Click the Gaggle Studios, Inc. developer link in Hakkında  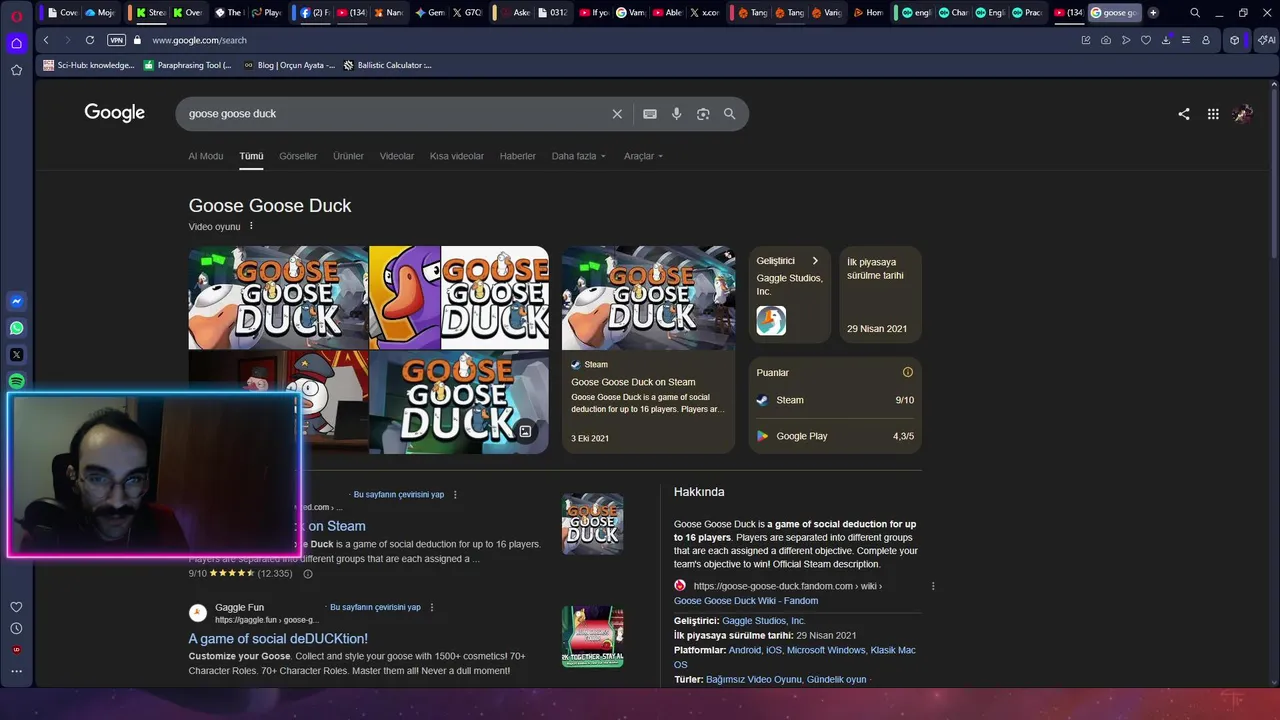coord(764,621)
